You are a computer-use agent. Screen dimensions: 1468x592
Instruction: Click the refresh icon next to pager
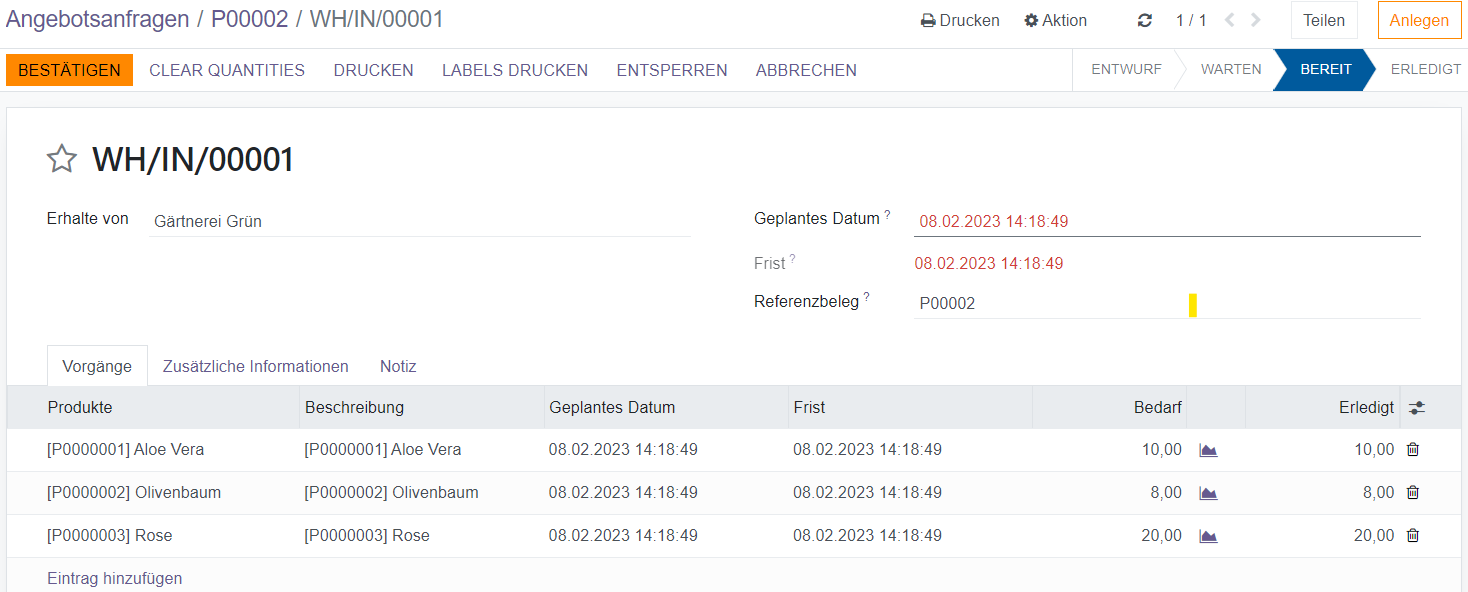coord(1145,20)
